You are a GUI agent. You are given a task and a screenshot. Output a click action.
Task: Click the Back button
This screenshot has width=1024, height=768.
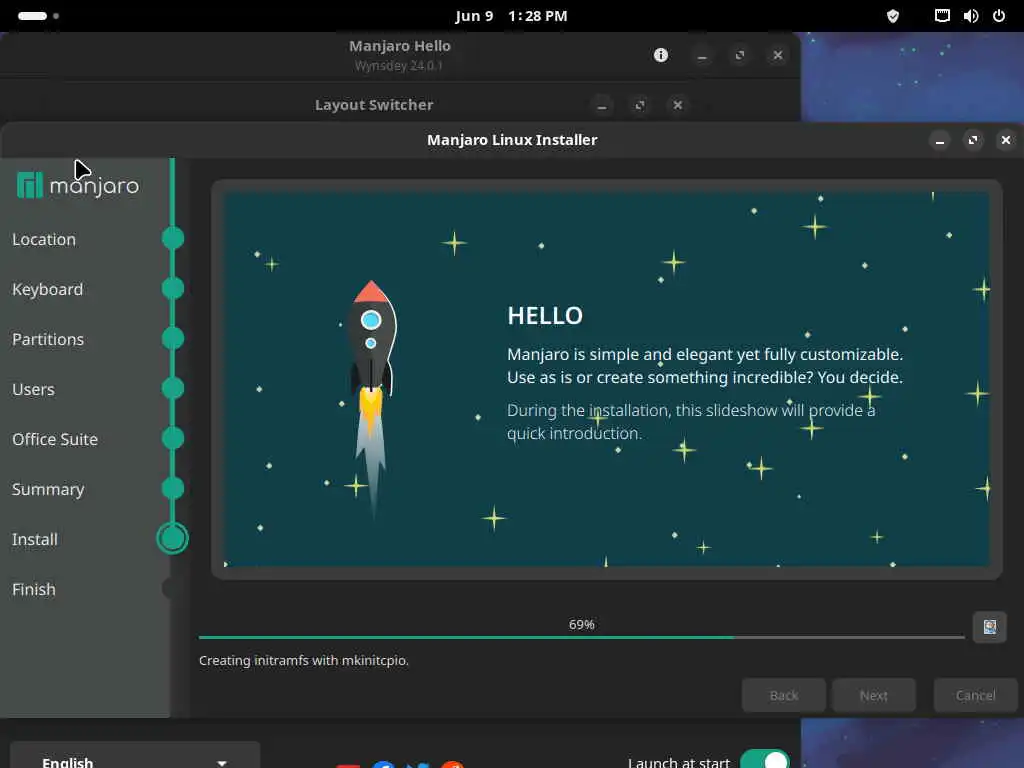tap(784, 696)
